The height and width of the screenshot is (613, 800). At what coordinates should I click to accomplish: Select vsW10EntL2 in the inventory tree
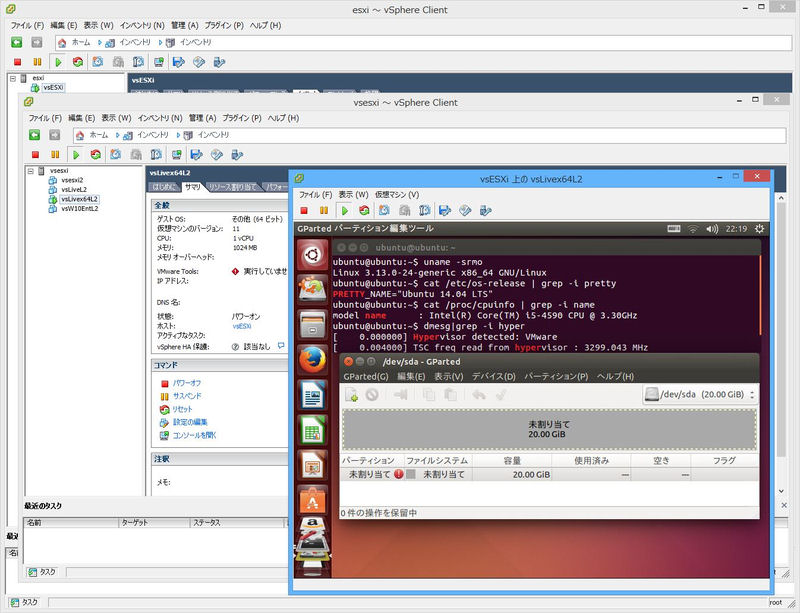(80, 209)
